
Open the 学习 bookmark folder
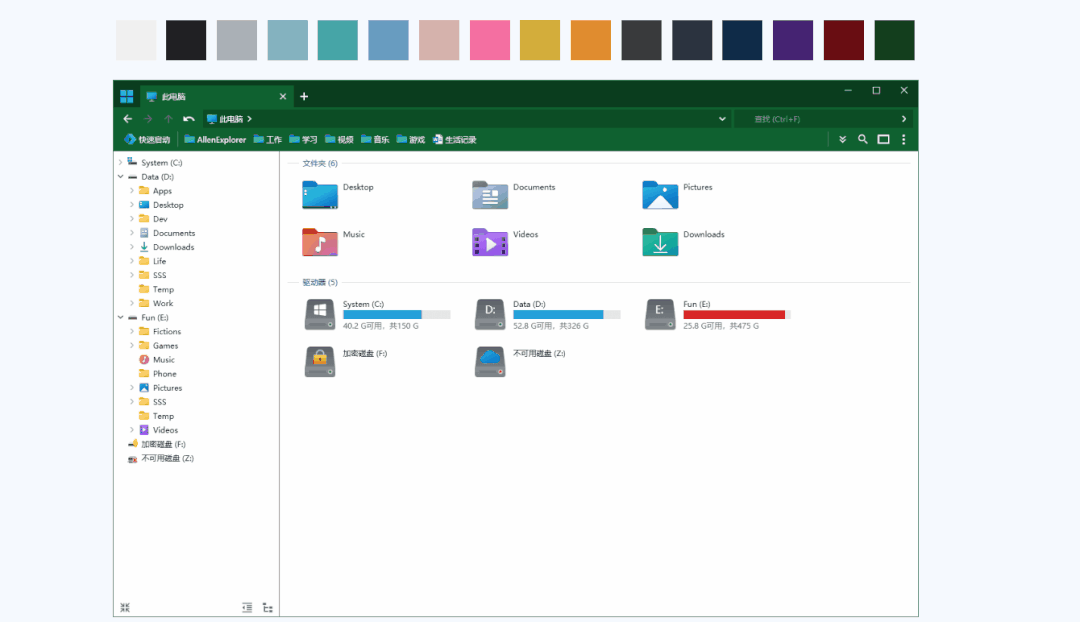tap(303, 139)
